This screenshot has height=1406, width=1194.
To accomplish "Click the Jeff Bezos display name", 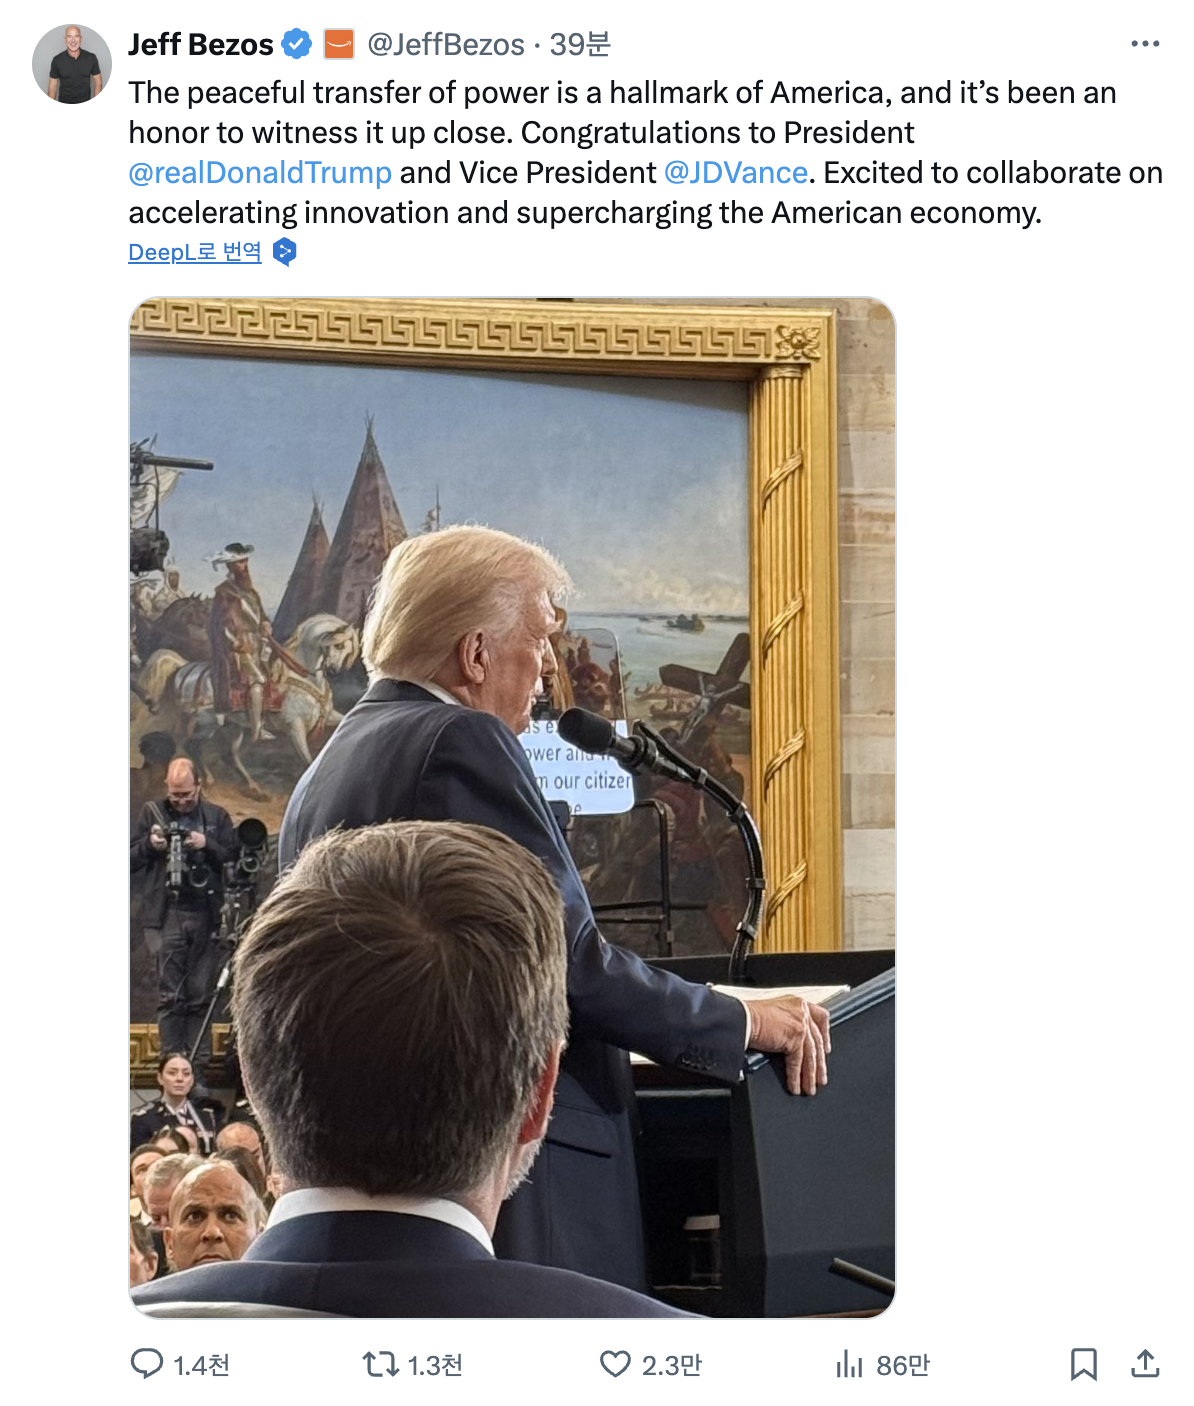I will point(201,44).
